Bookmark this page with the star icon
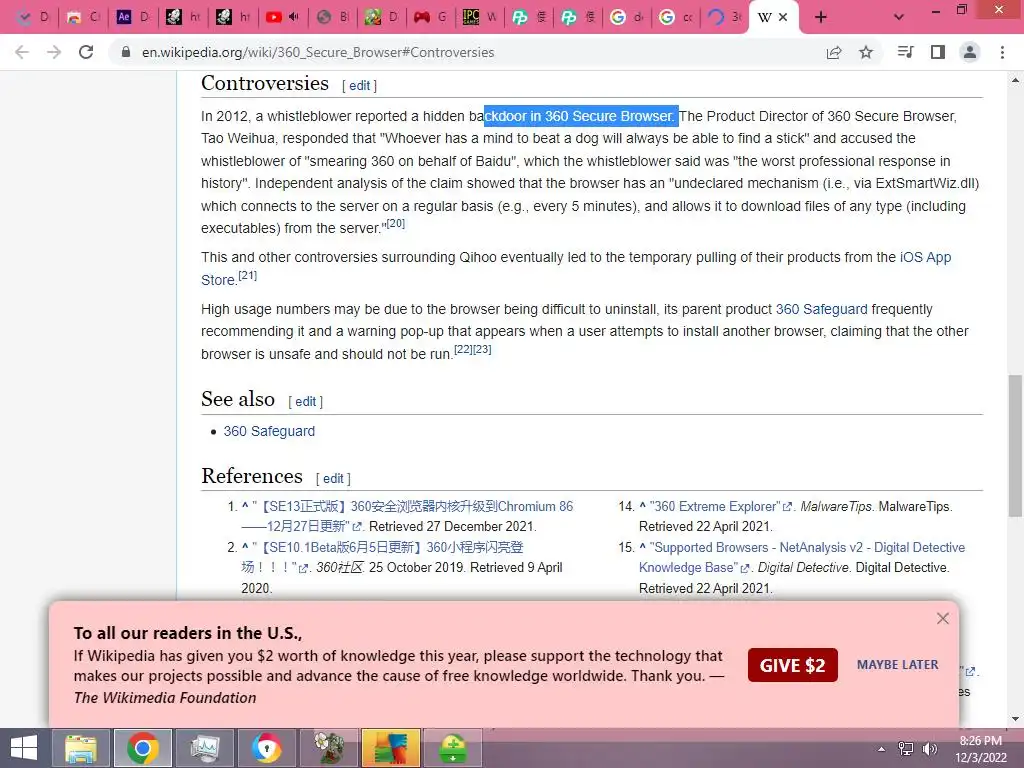The width and height of the screenshot is (1024, 768). coord(866,52)
